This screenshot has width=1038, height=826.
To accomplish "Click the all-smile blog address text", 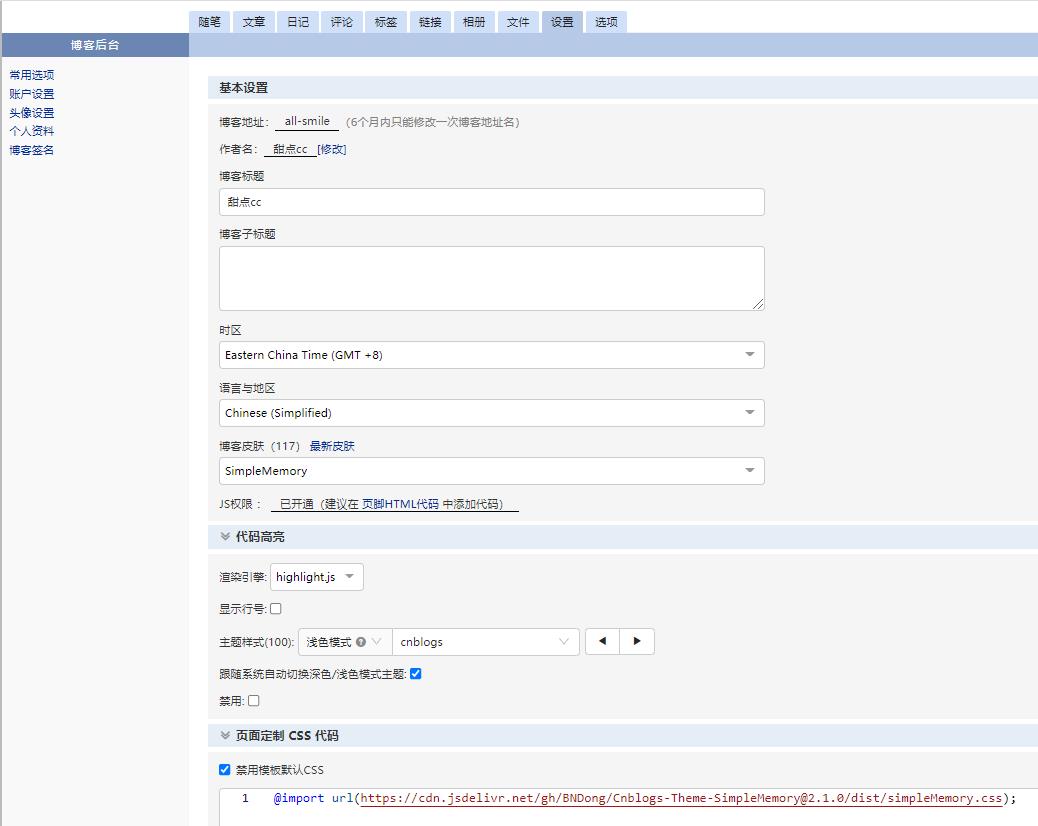I will (307, 121).
